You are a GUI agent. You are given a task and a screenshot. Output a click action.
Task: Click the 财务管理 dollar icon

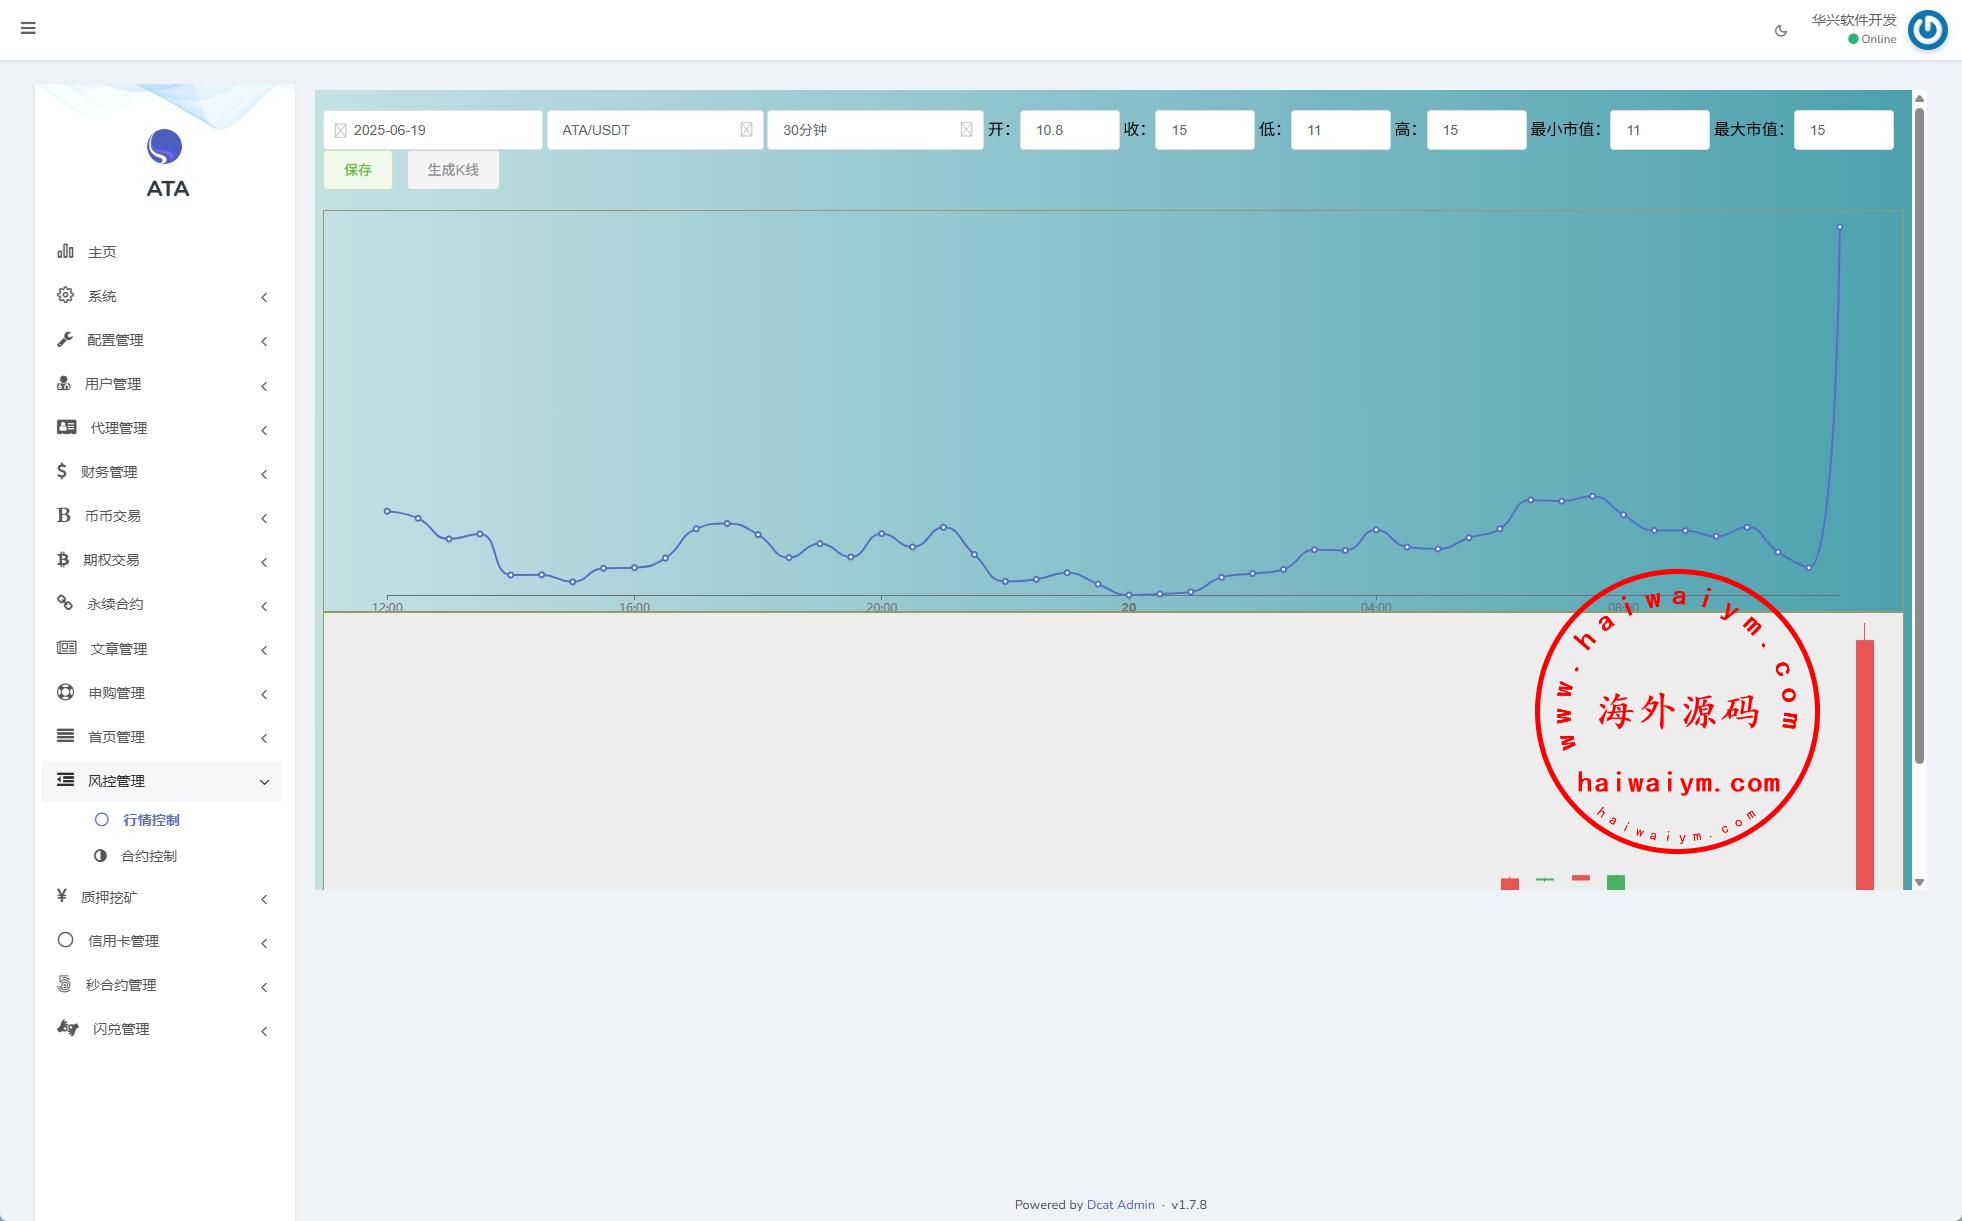point(62,471)
